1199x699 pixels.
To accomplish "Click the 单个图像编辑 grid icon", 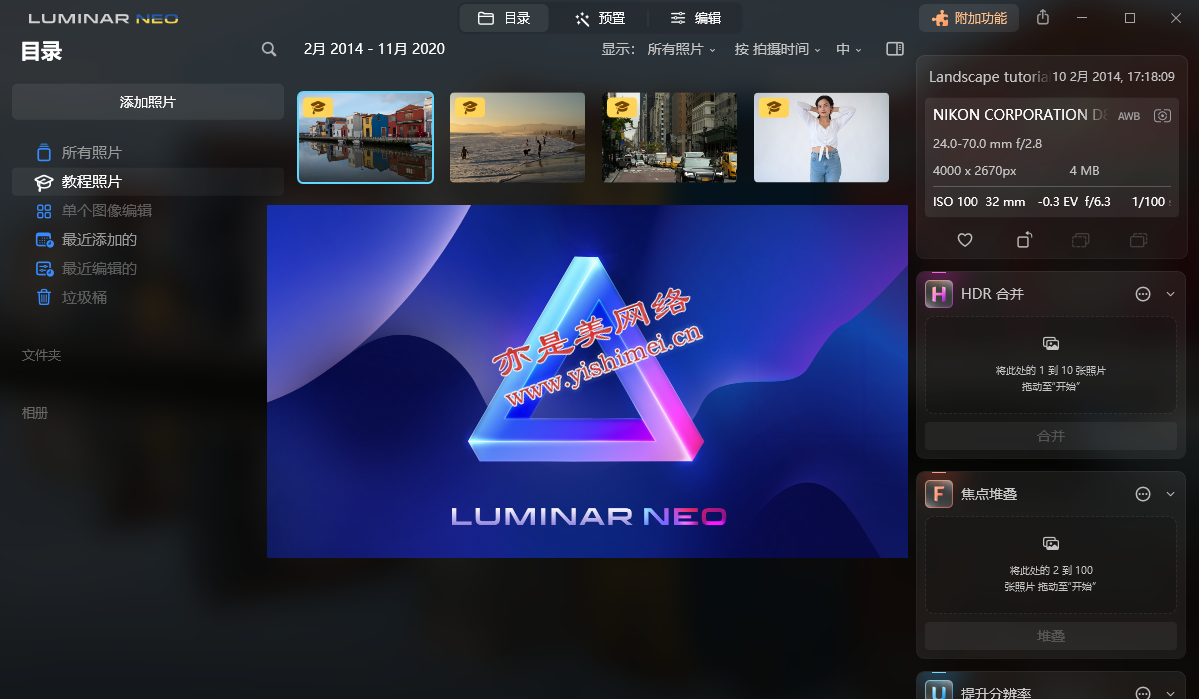I will point(44,211).
